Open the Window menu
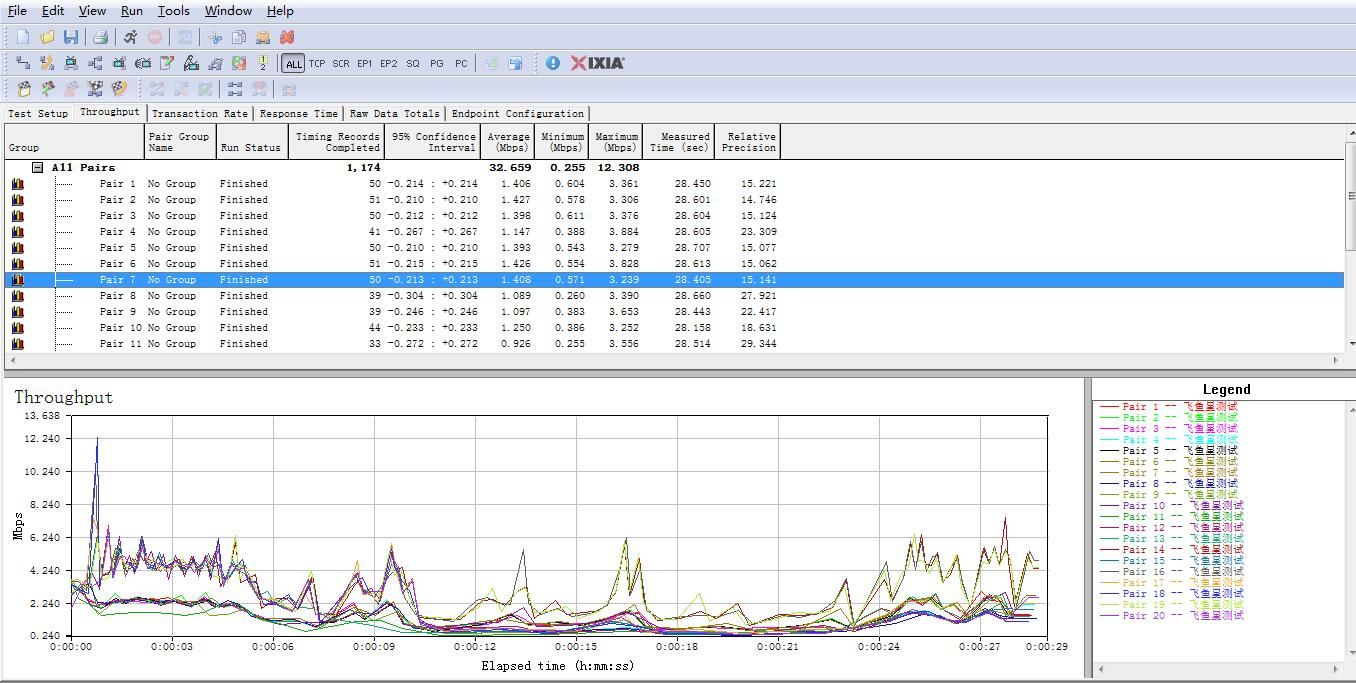This screenshot has width=1356, height=683. tap(228, 11)
